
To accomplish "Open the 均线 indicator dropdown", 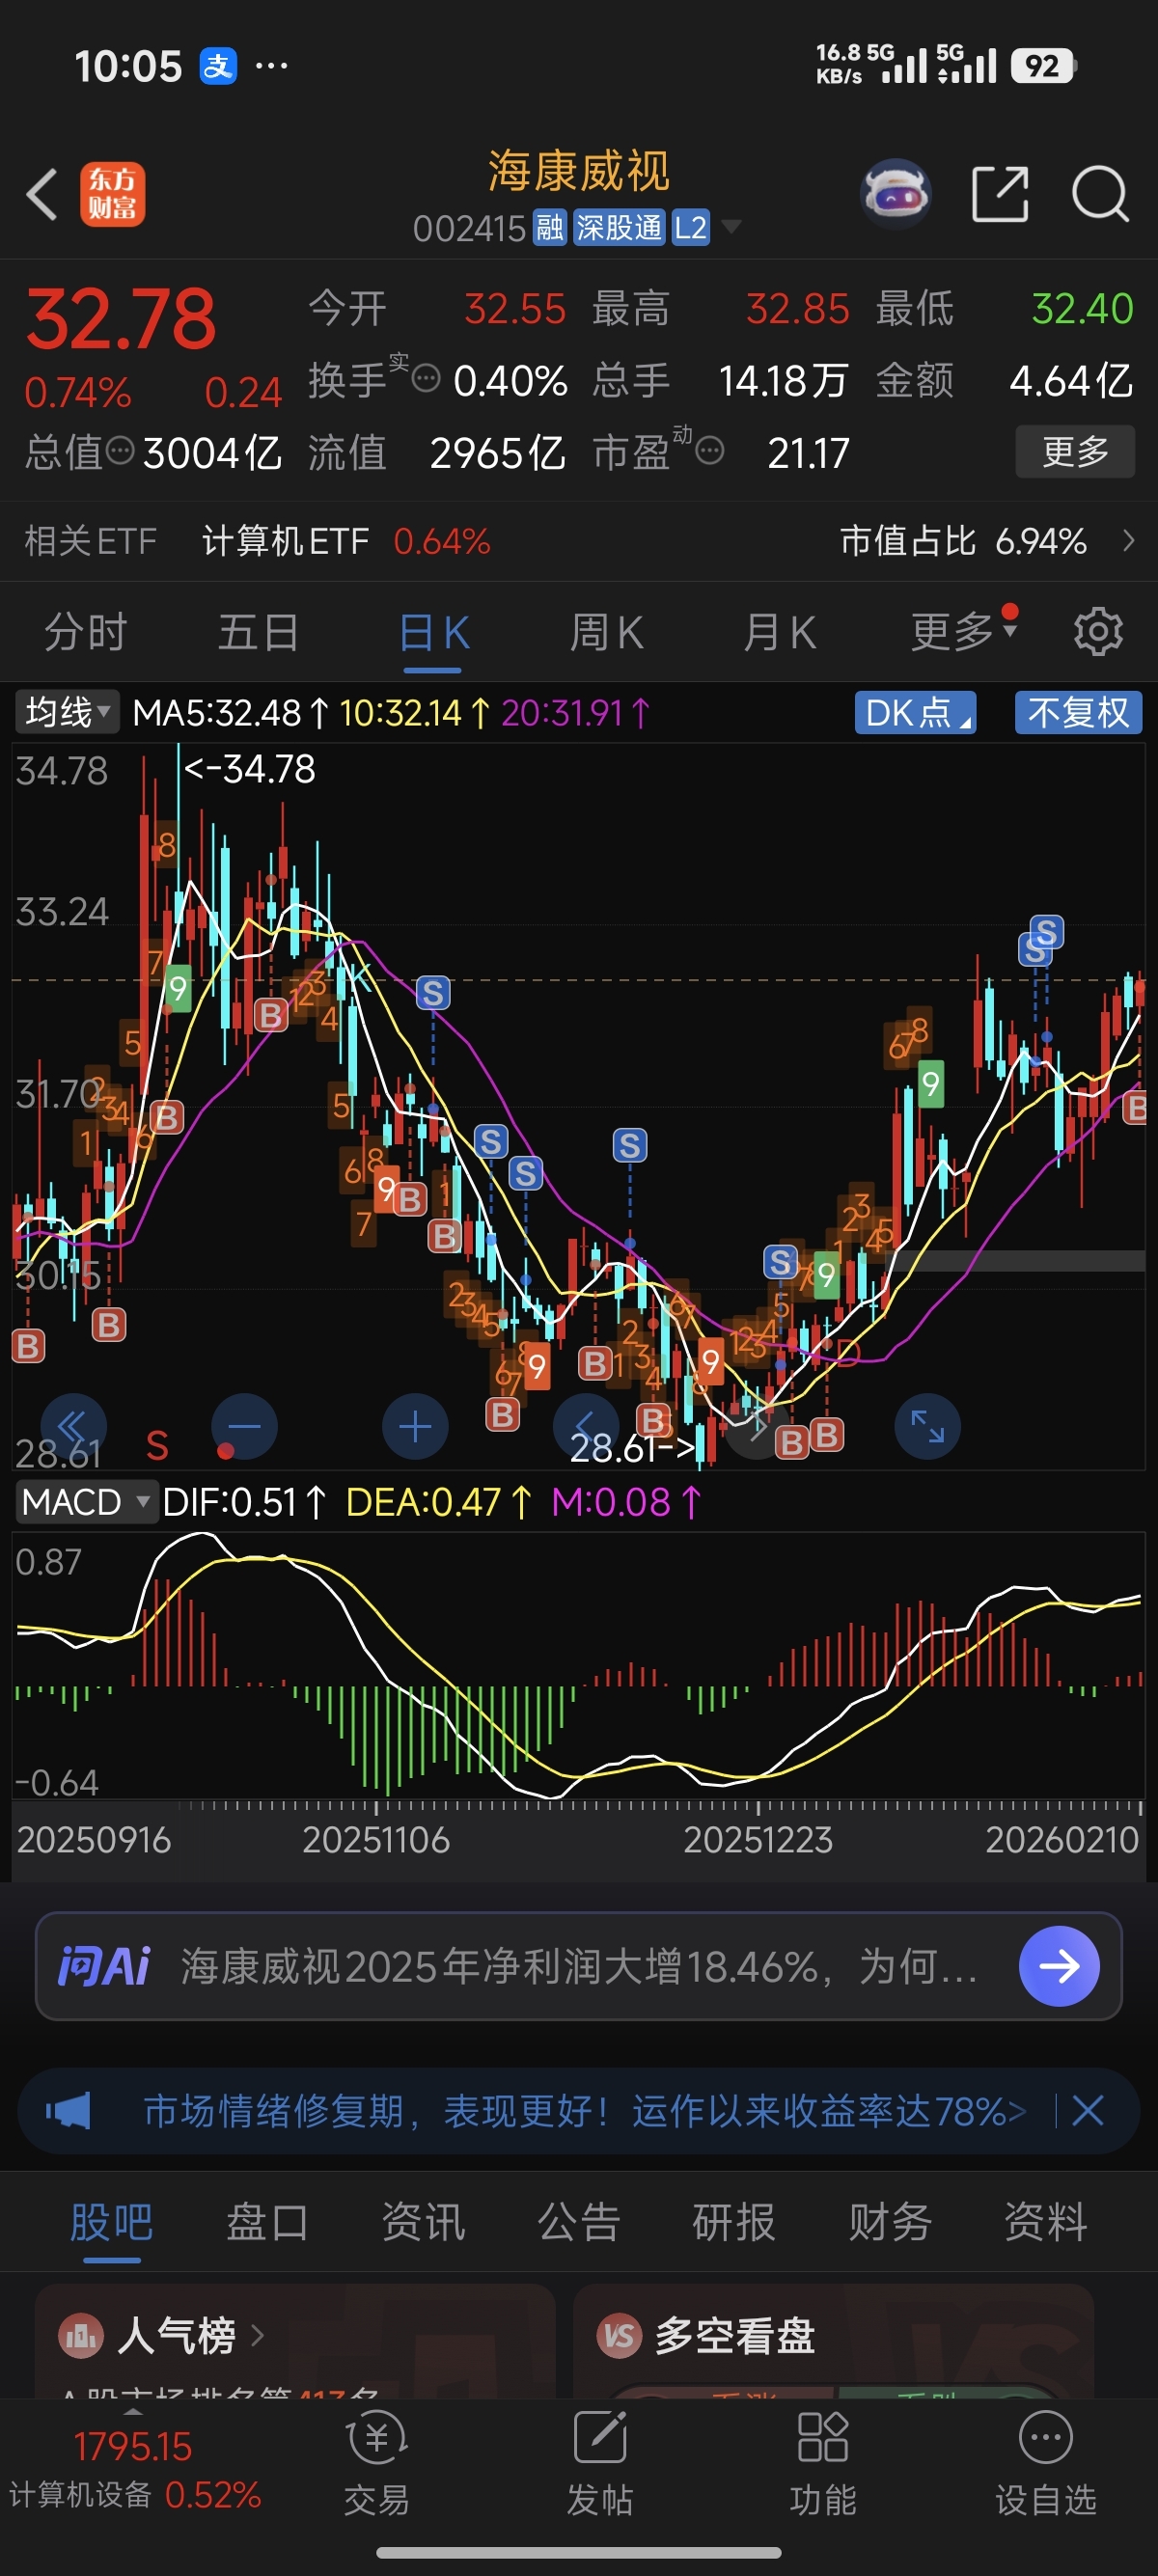I will coord(67,712).
